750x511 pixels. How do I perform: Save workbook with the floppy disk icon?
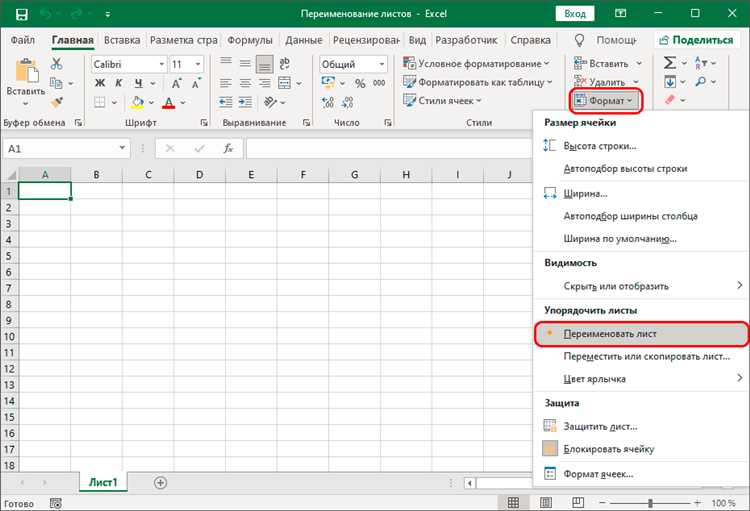(22, 14)
